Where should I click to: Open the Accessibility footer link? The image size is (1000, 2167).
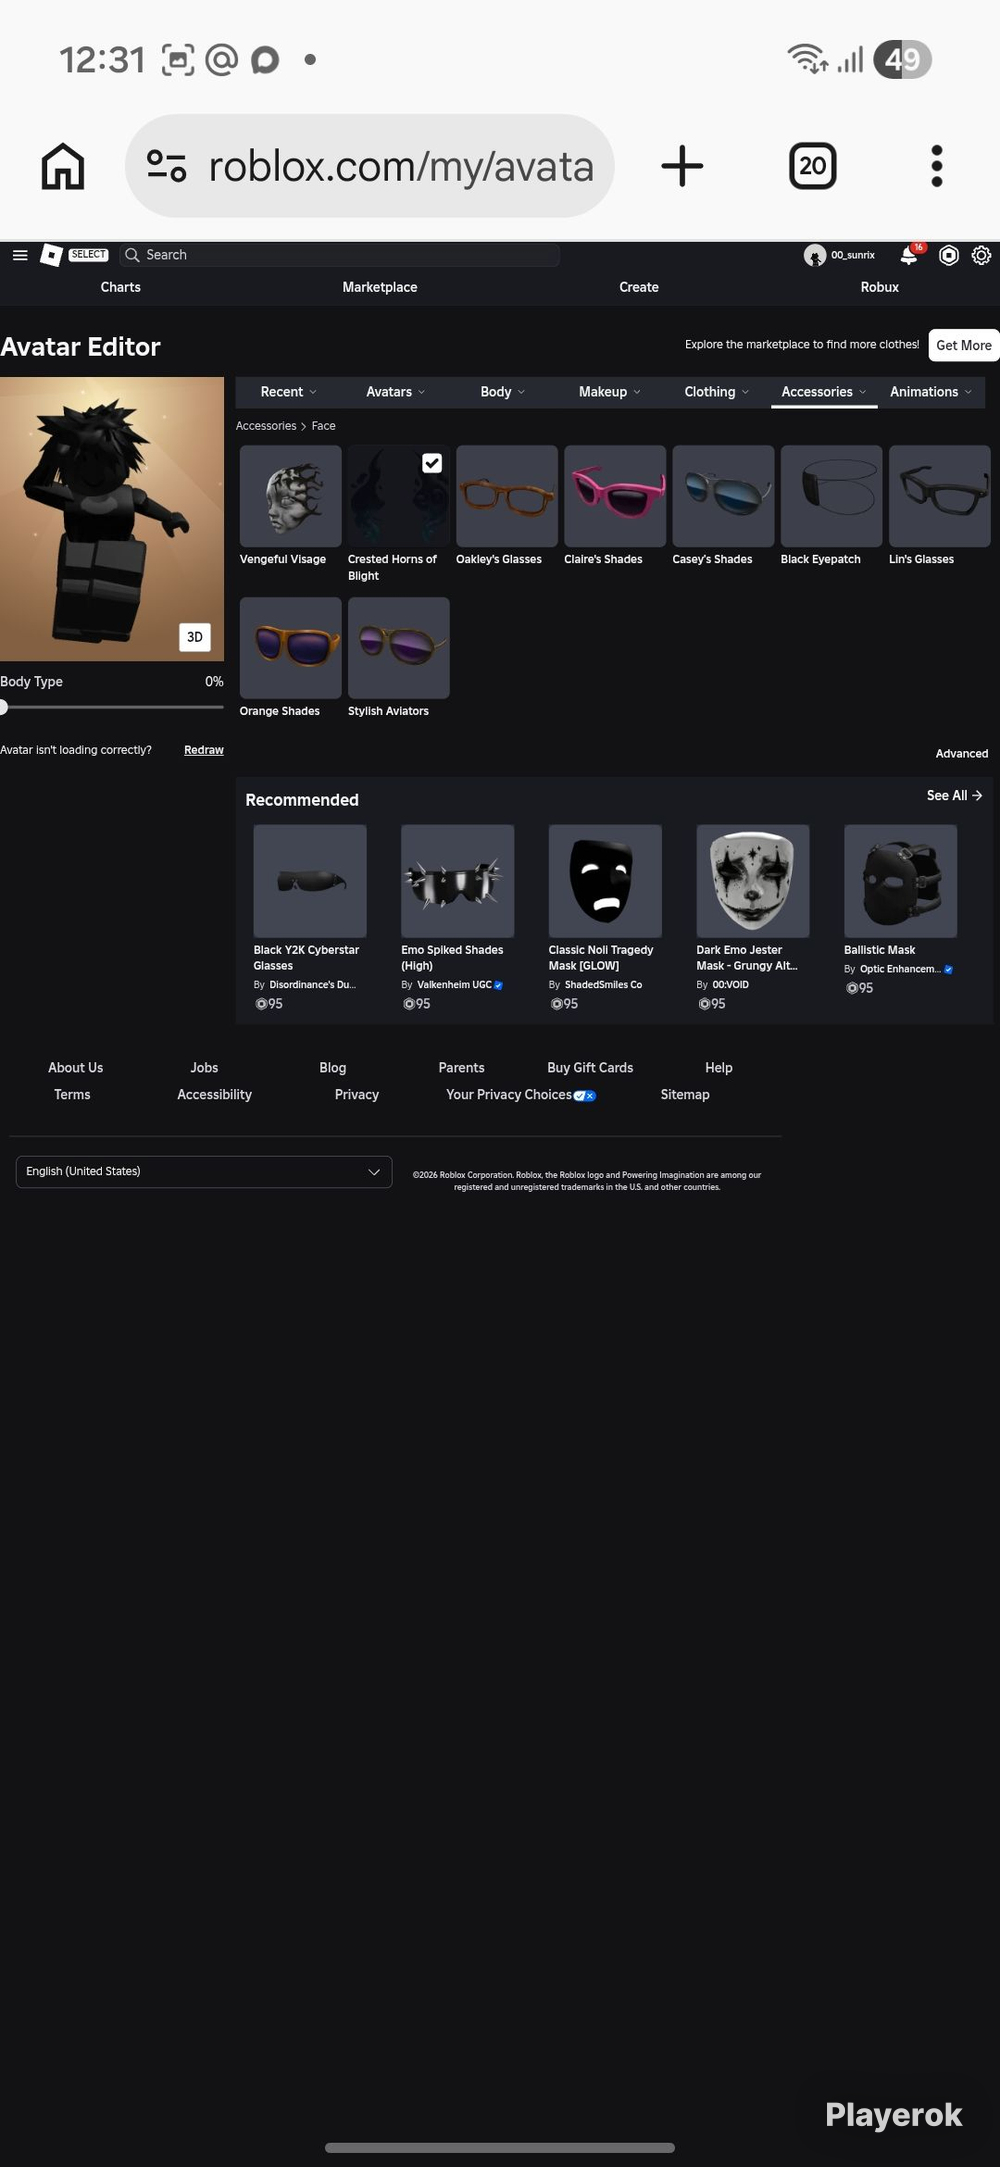pos(215,1095)
